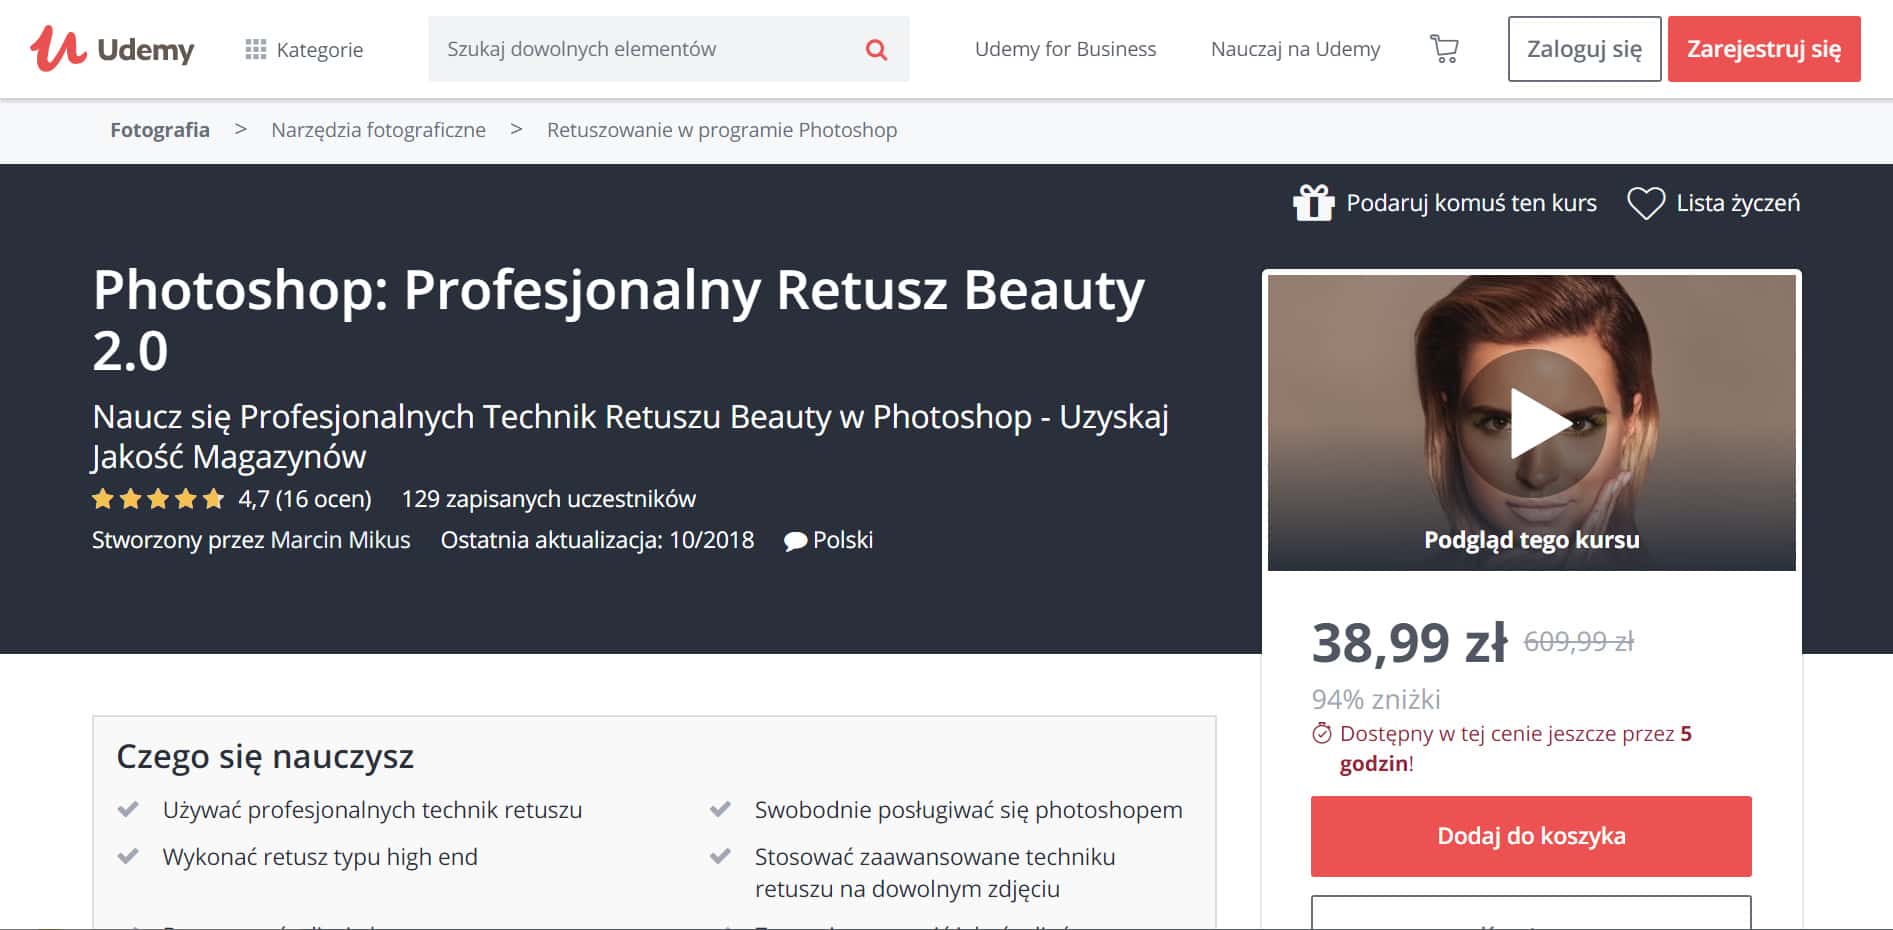This screenshot has width=1893, height=930.
Task: Click 'Wykonać retusz typu high end' text
Action: coord(320,857)
